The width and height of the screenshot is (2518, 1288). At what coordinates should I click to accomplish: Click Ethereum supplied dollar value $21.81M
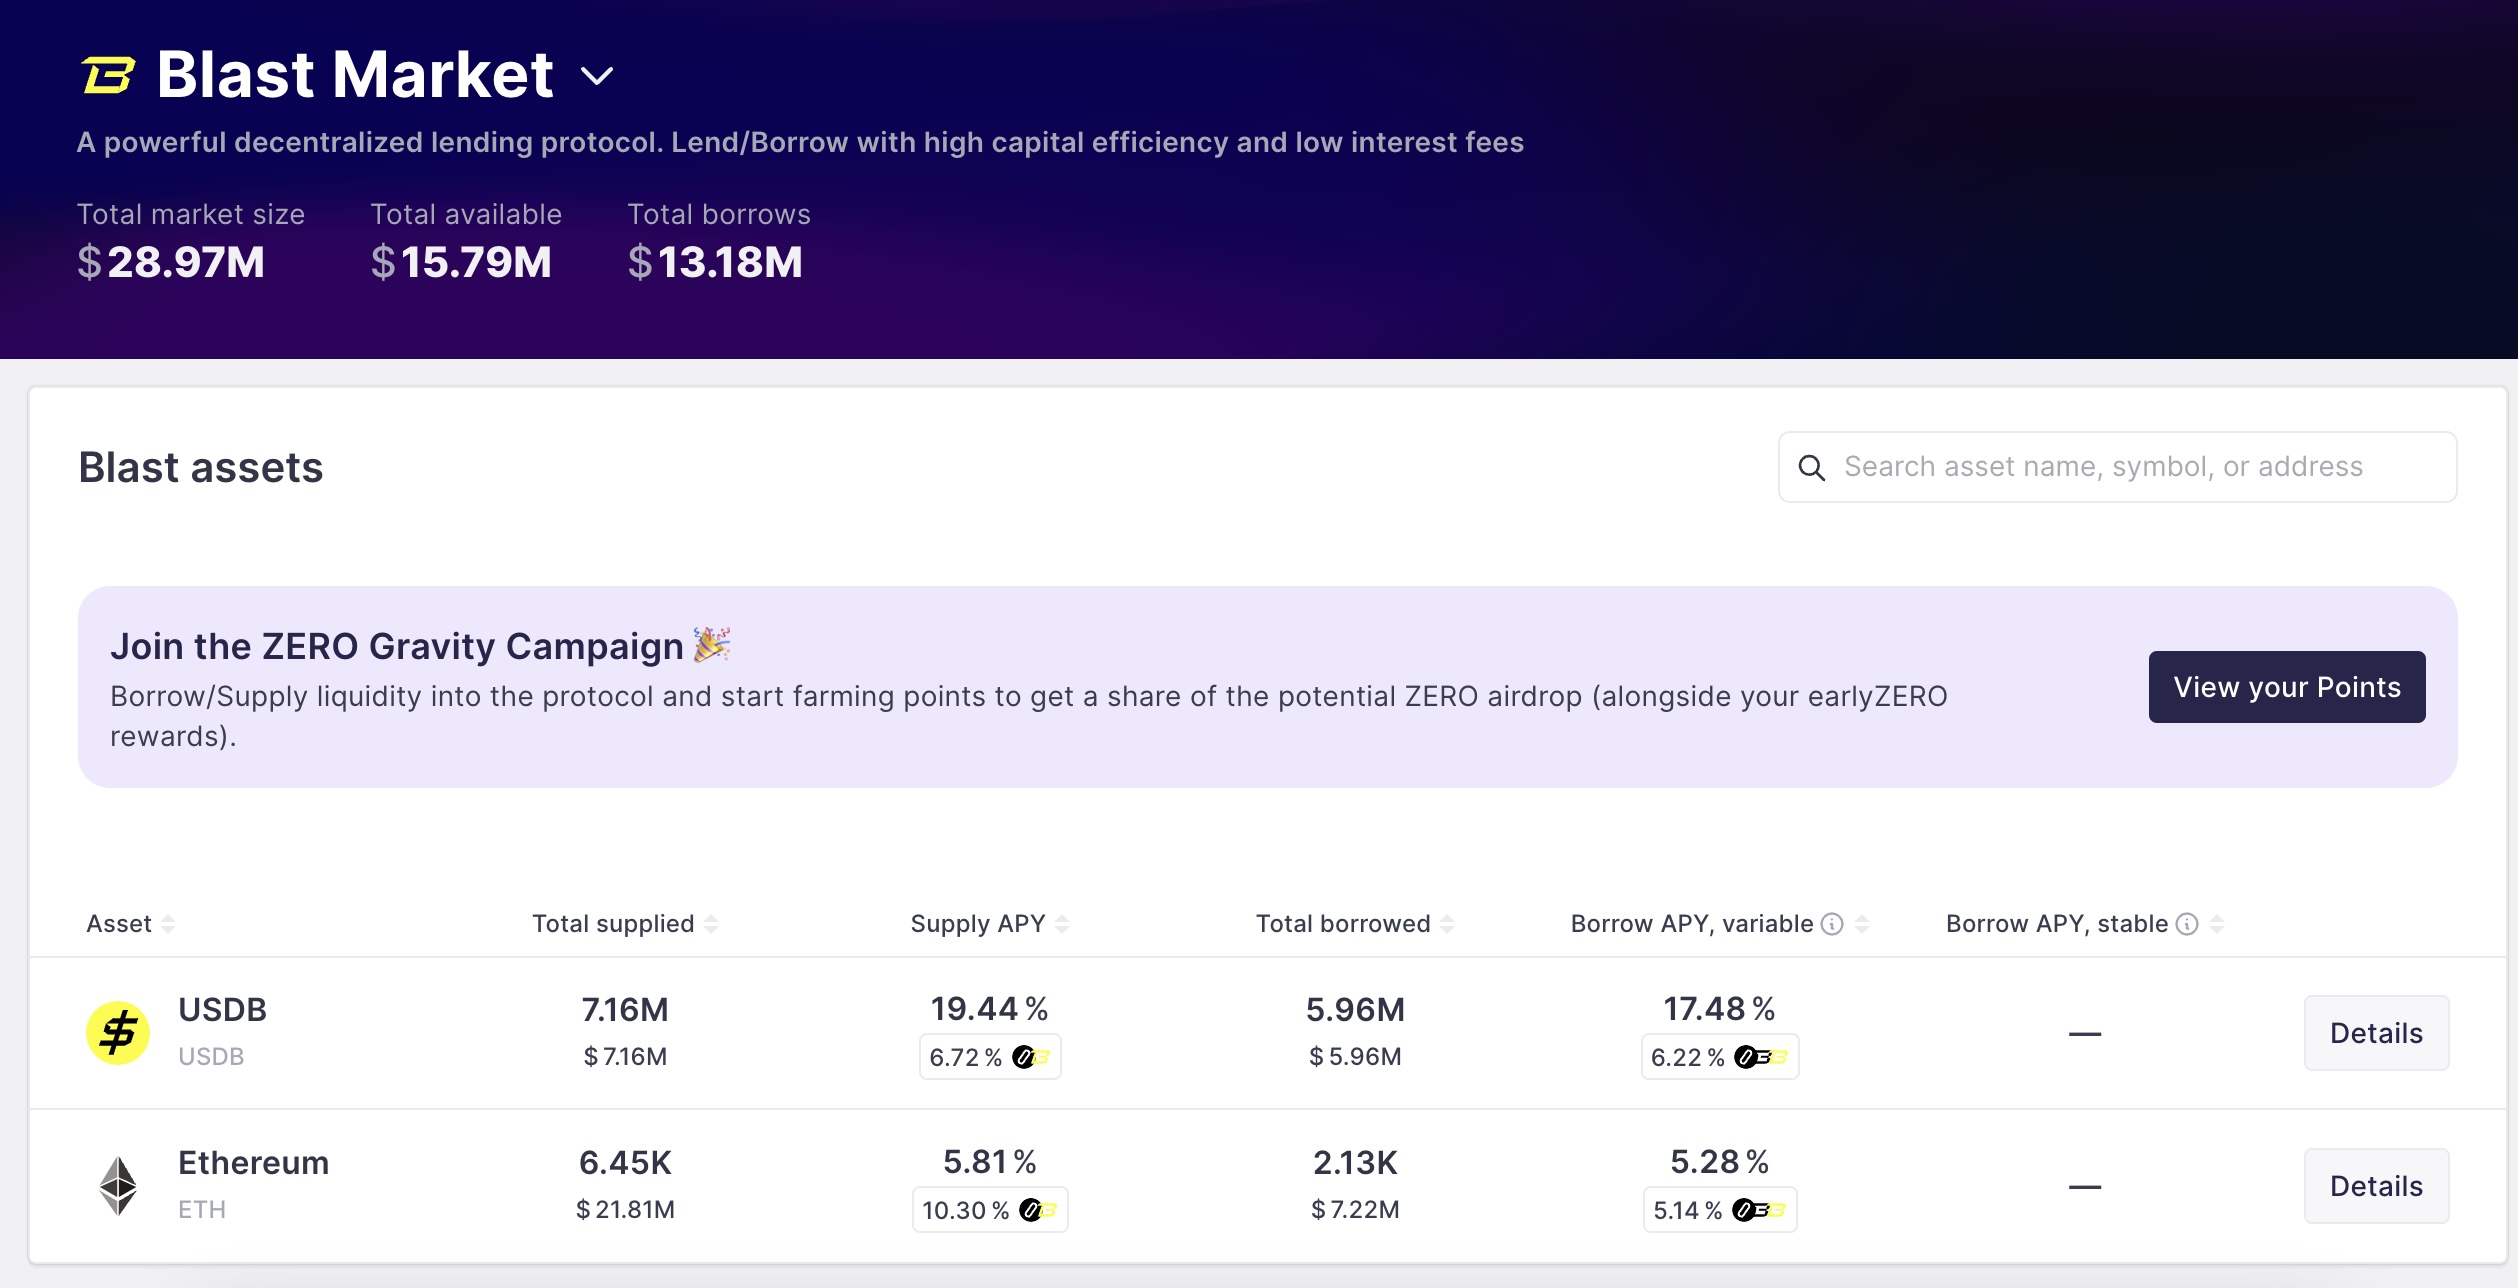625,1210
